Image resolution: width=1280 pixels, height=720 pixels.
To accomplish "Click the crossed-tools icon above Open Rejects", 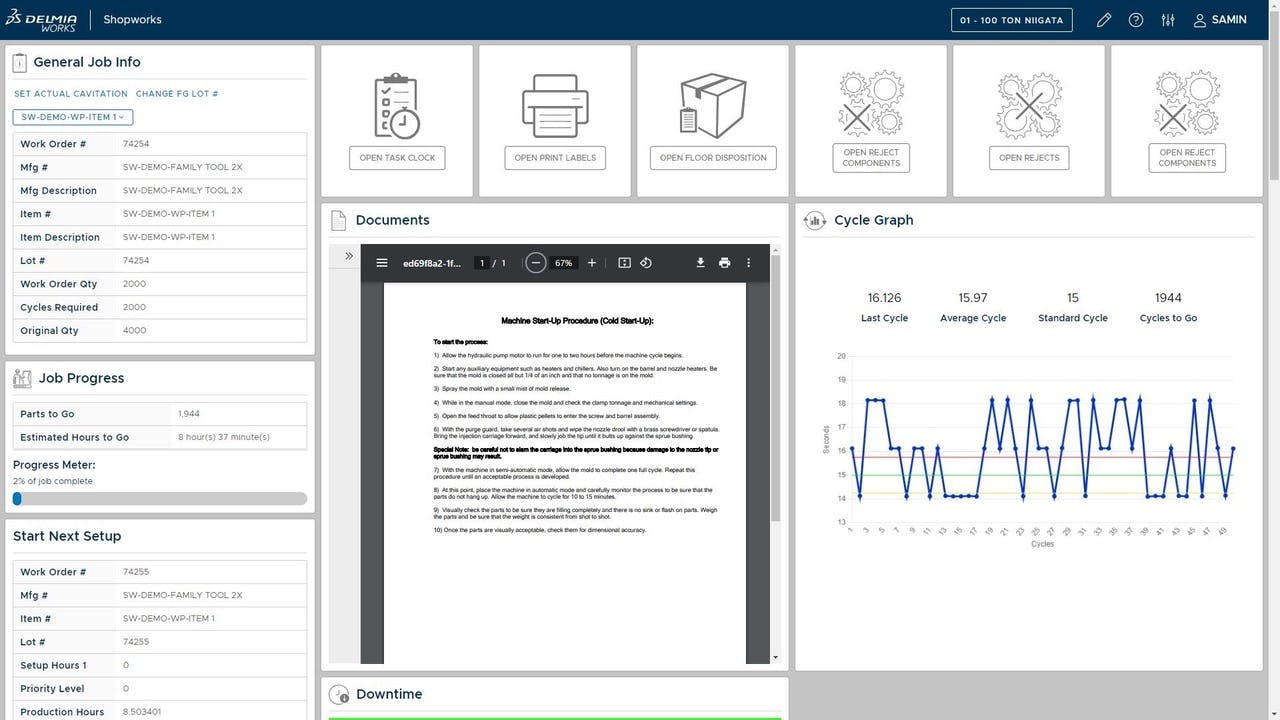I will (x=1028, y=101).
